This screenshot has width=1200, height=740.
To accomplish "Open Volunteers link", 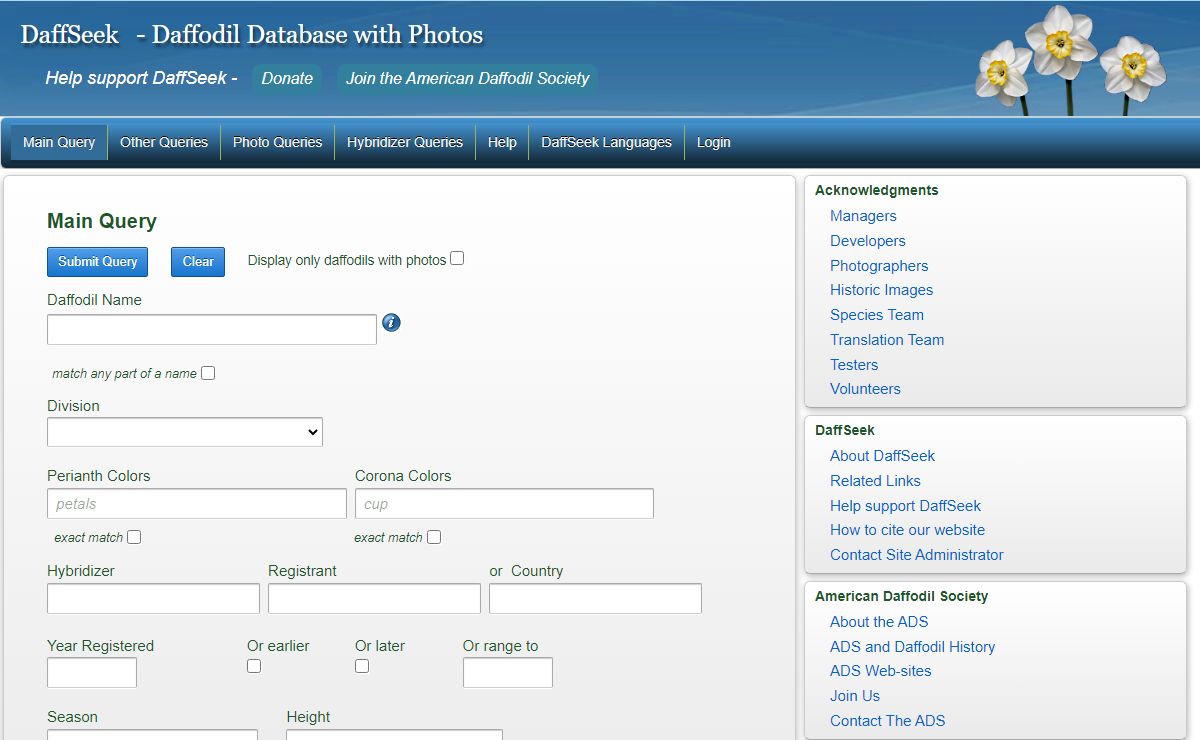I will pos(865,389).
